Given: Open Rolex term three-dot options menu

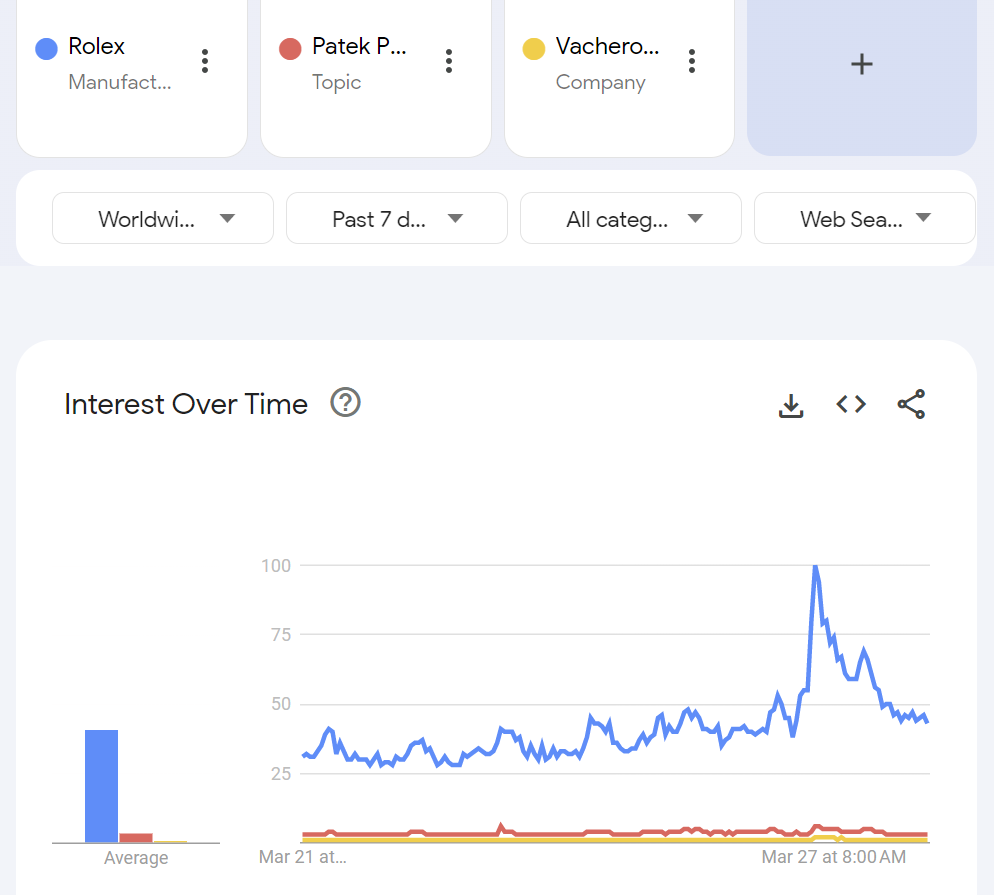Looking at the screenshot, I should [x=205, y=61].
